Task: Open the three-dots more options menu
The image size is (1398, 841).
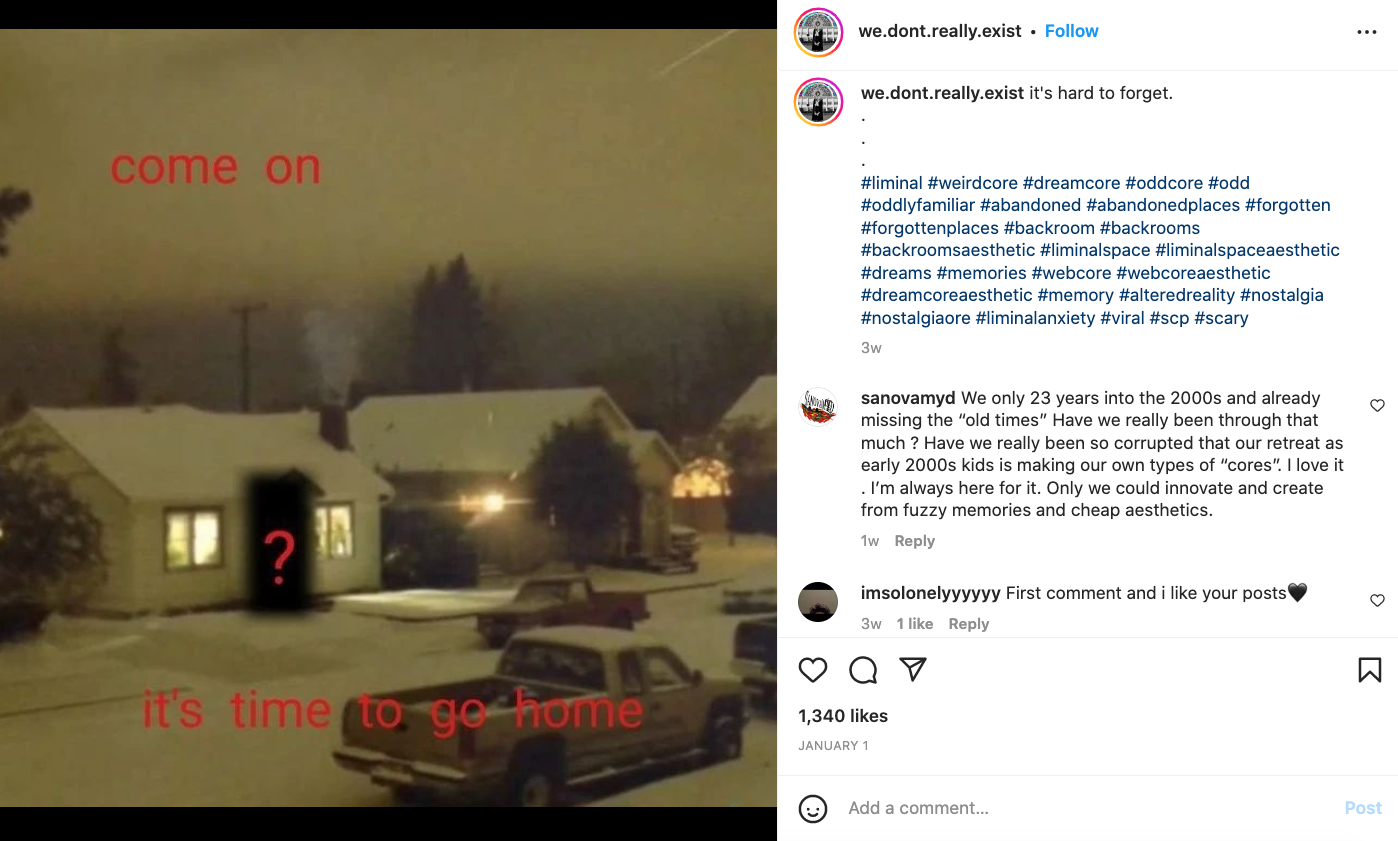Action: pyautogui.click(x=1367, y=32)
